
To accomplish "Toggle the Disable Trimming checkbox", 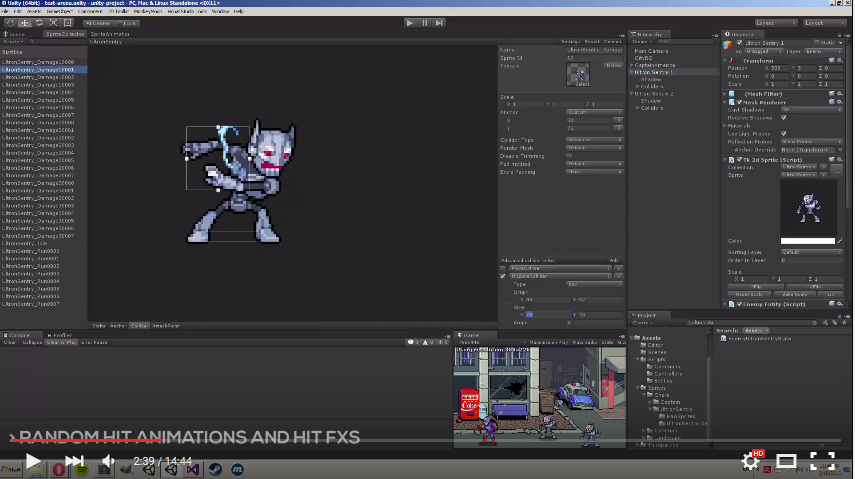I will tap(569, 155).
